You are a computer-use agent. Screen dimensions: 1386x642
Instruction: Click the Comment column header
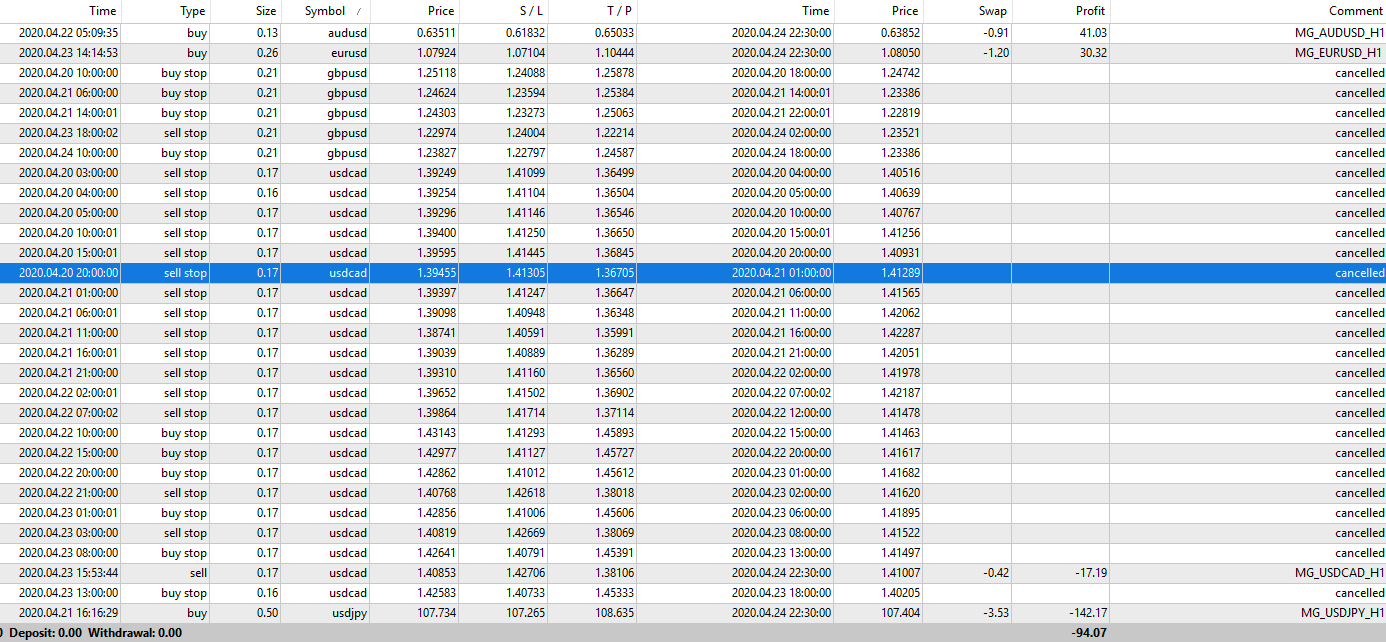tap(1356, 11)
